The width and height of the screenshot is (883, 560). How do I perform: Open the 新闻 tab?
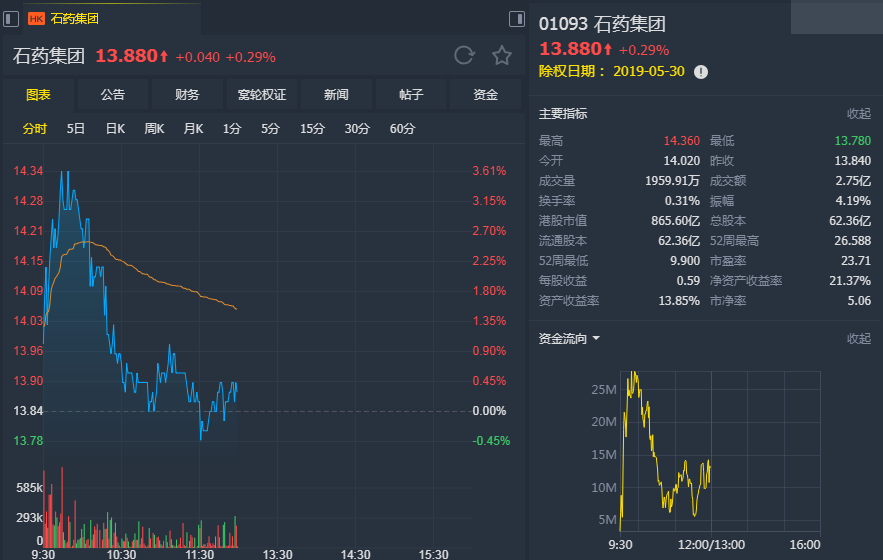coord(336,95)
